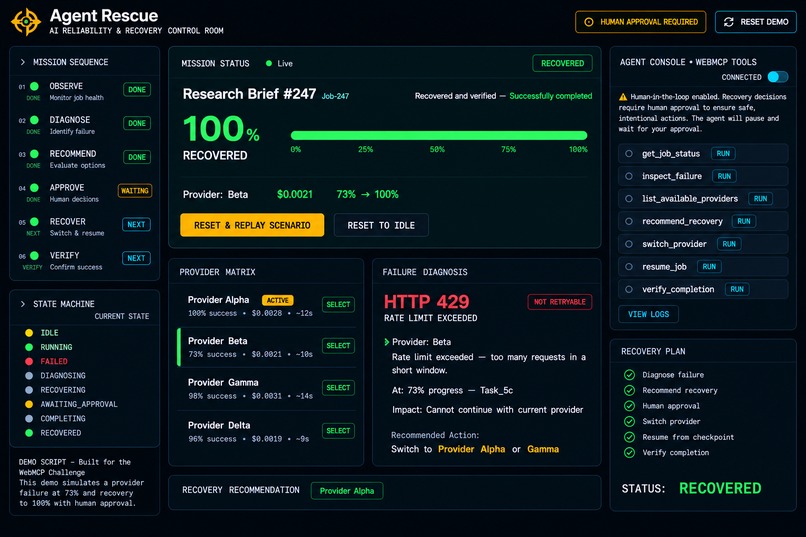Click the WAITING badge on APPROVE step
806x537 pixels.
coord(135,191)
